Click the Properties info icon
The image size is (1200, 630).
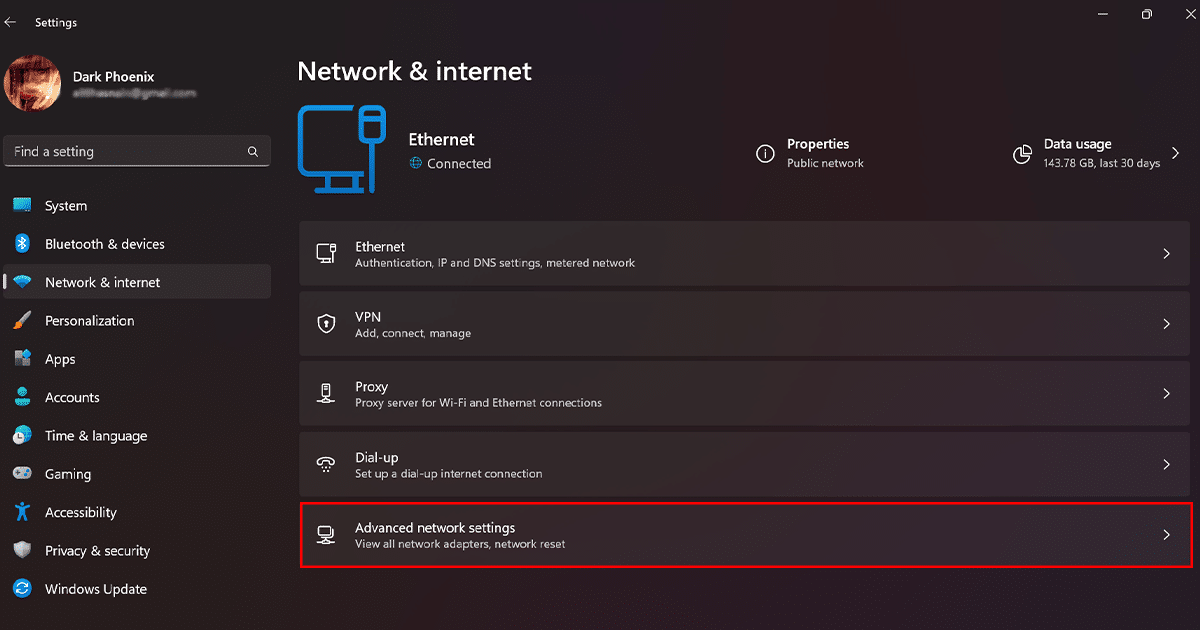(765, 154)
